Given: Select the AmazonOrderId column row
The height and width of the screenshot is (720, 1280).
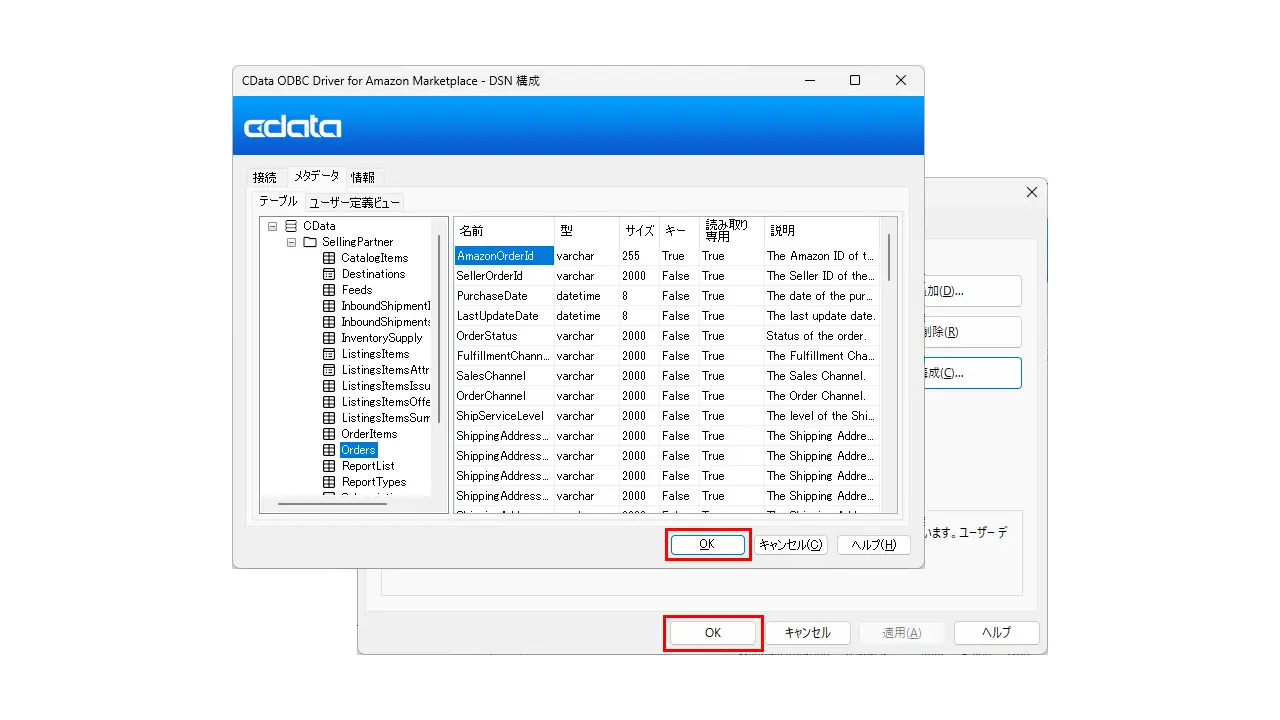Looking at the screenshot, I should 667,256.
